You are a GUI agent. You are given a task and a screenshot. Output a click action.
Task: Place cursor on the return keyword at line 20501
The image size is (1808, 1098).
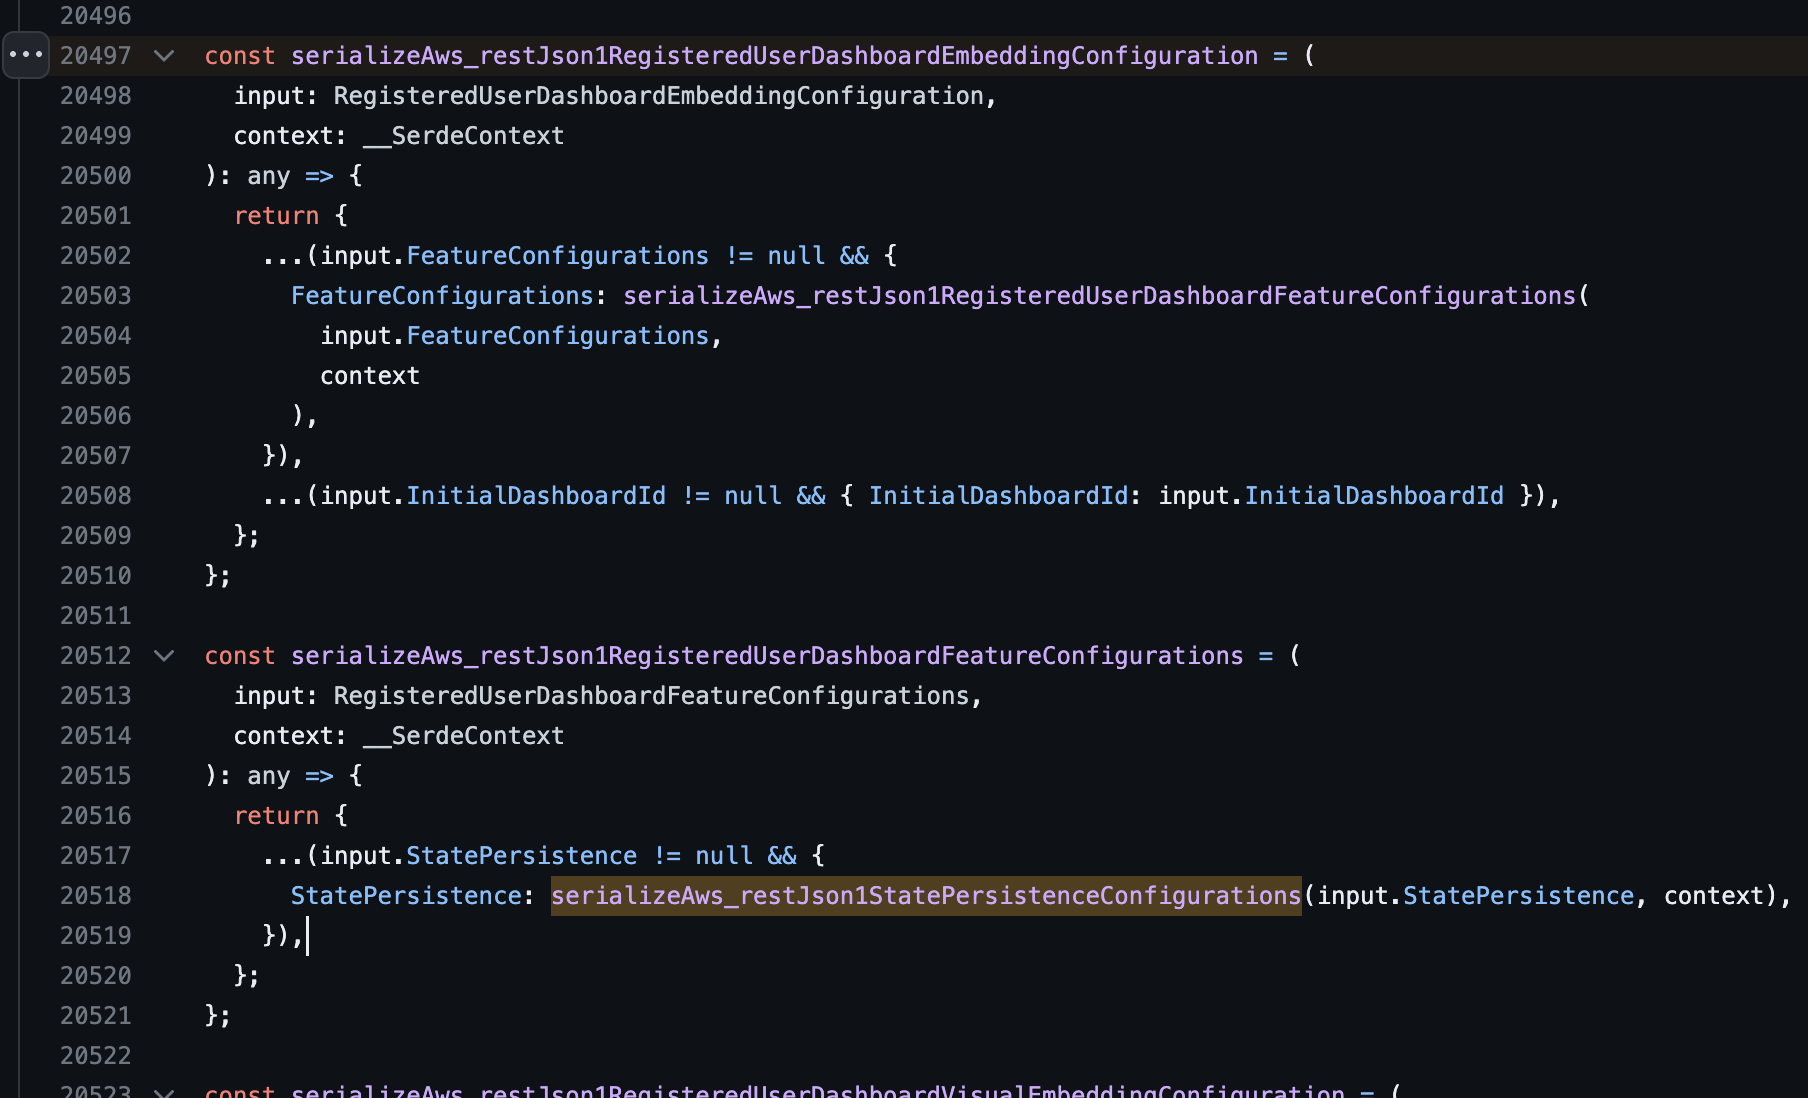[276, 215]
